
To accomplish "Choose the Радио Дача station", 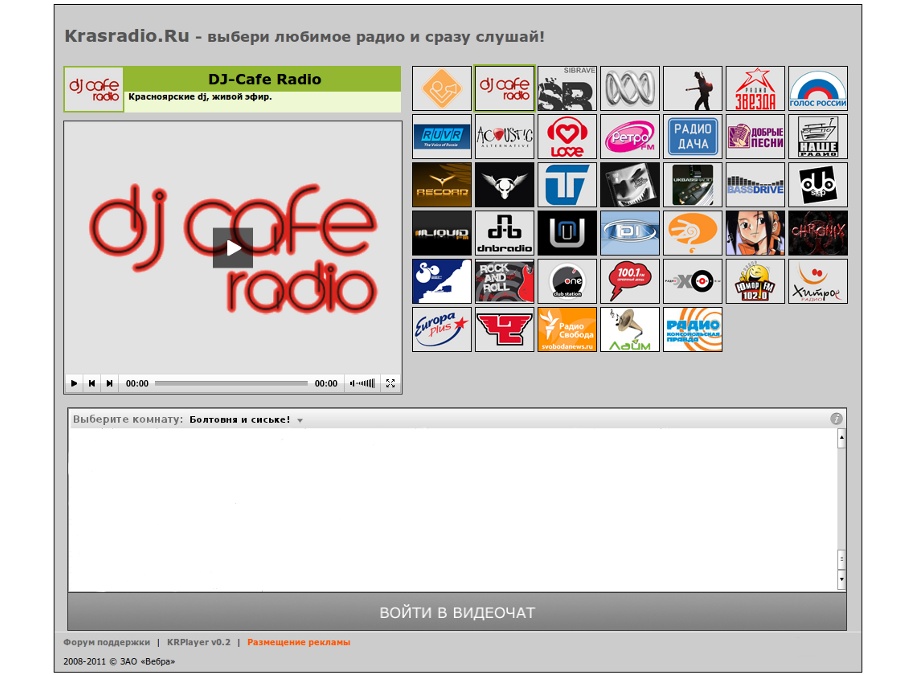I will tap(693, 137).
